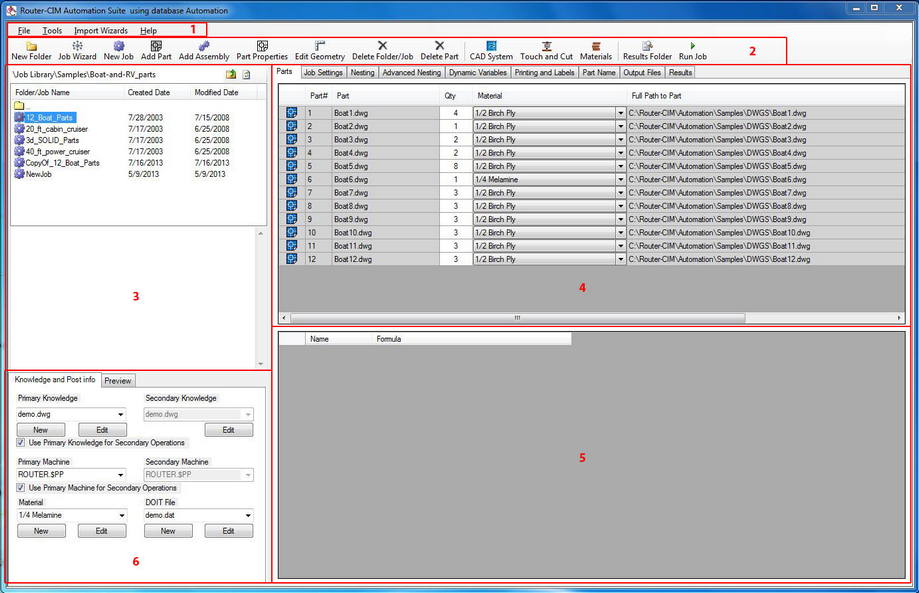The image size is (919, 593).
Task: Click part icon for Boat12.dwg row
Action: (291, 259)
